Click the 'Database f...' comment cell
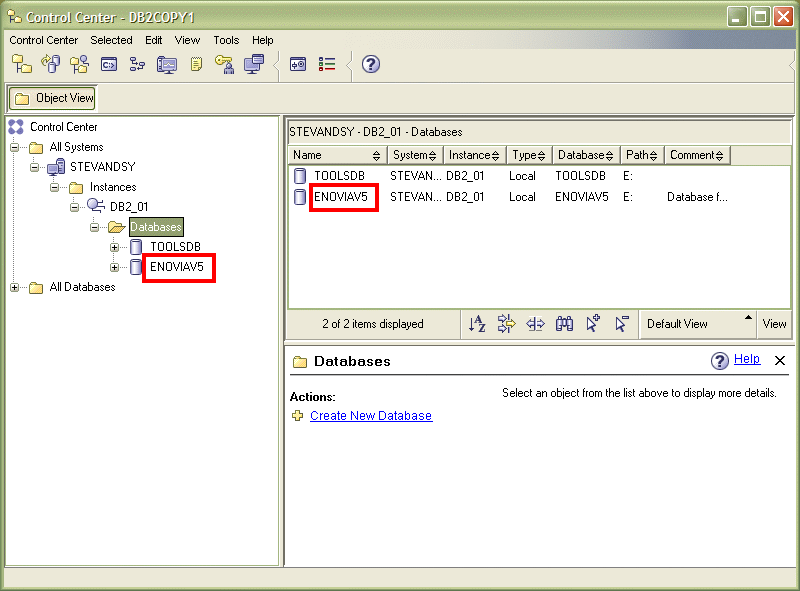Screen dimensions: 800x591 pos(697,197)
